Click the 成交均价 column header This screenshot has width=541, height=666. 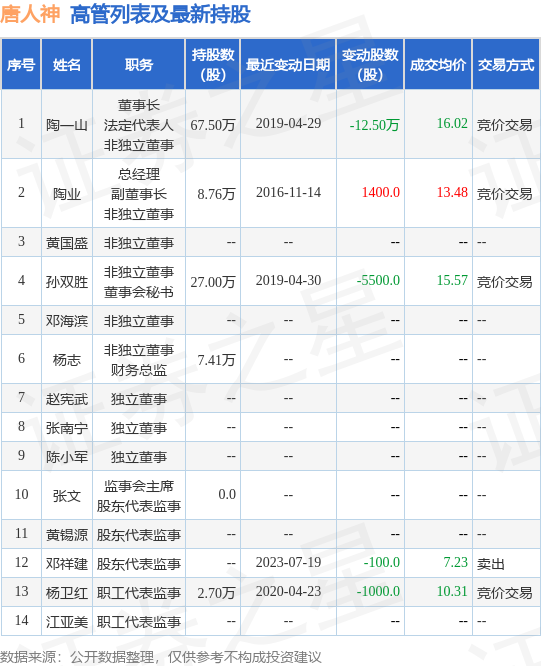(x=438, y=65)
